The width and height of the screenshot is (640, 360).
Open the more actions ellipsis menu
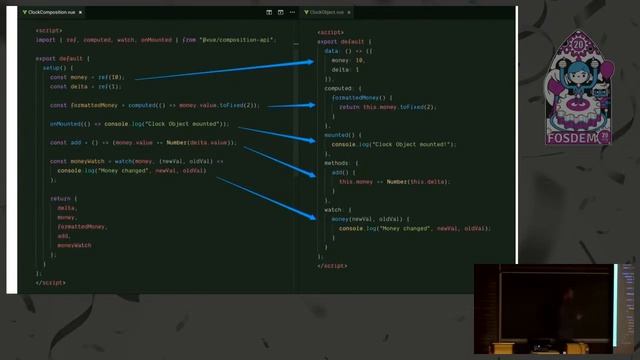[x=292, y=13]
